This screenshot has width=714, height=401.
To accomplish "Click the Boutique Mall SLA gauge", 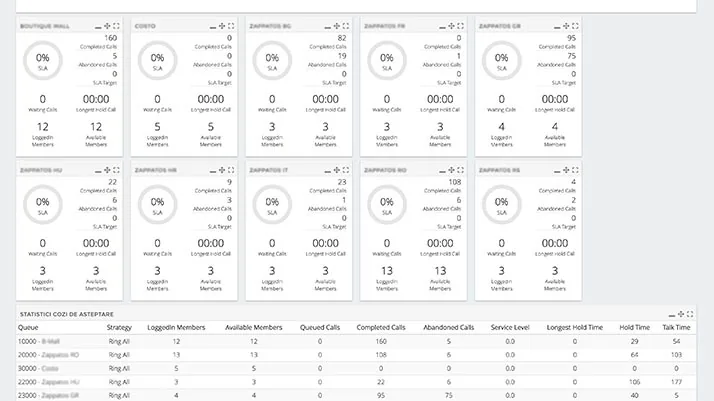I will [x=43, y=61].
